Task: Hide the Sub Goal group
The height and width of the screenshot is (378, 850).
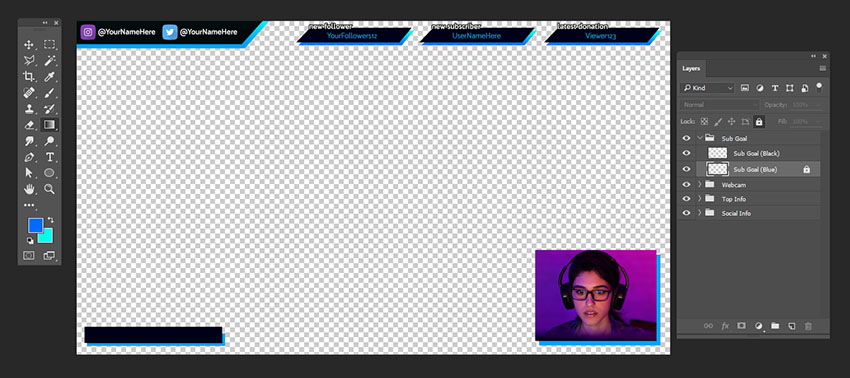Action: coord(686,138)
